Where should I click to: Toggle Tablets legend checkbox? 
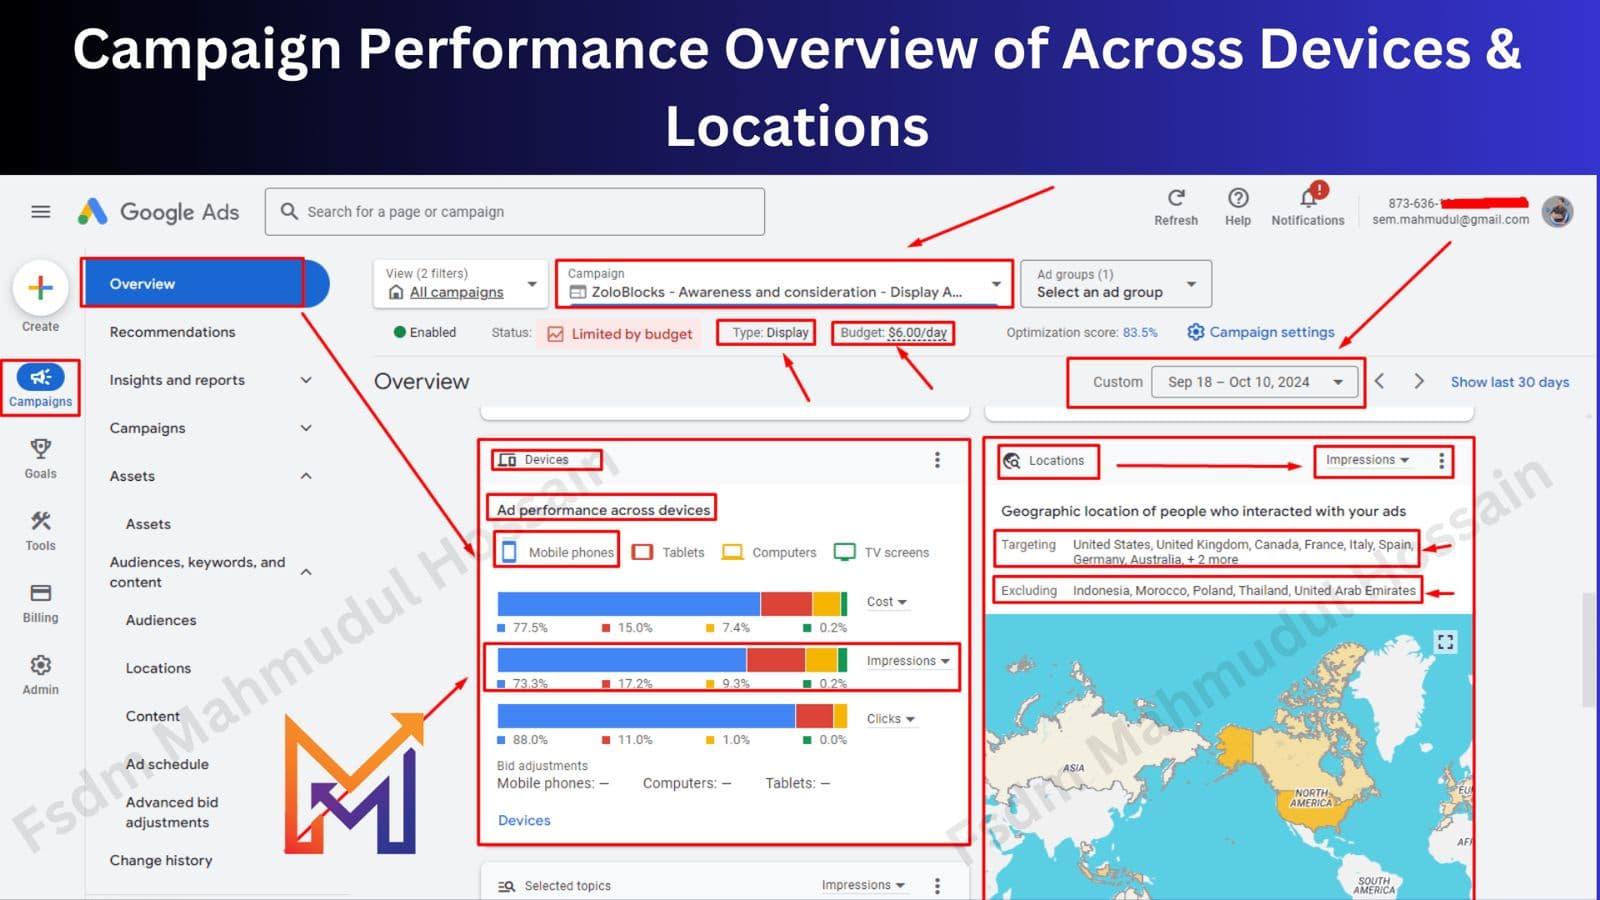(x=643, y=552)
